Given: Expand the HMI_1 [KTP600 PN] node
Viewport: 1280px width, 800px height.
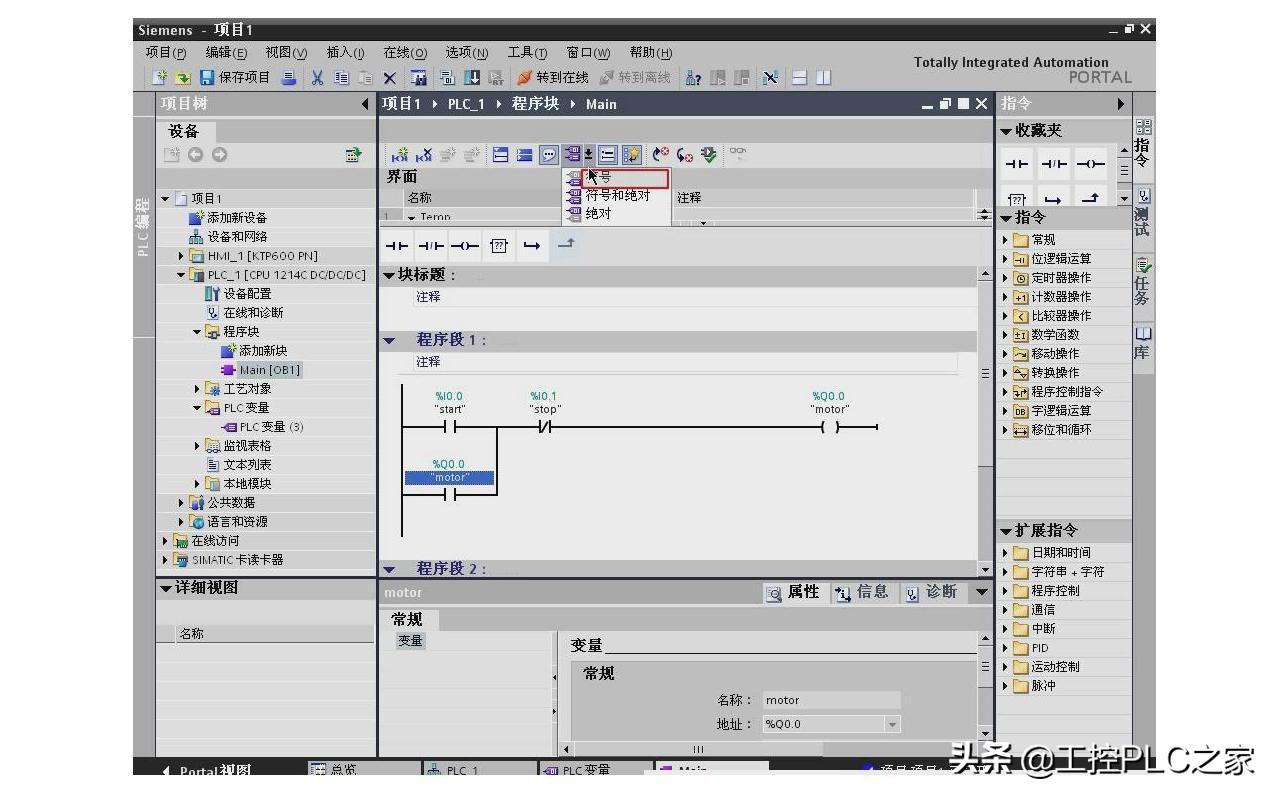Looking at the screenshot, I should tap(182, 256).
